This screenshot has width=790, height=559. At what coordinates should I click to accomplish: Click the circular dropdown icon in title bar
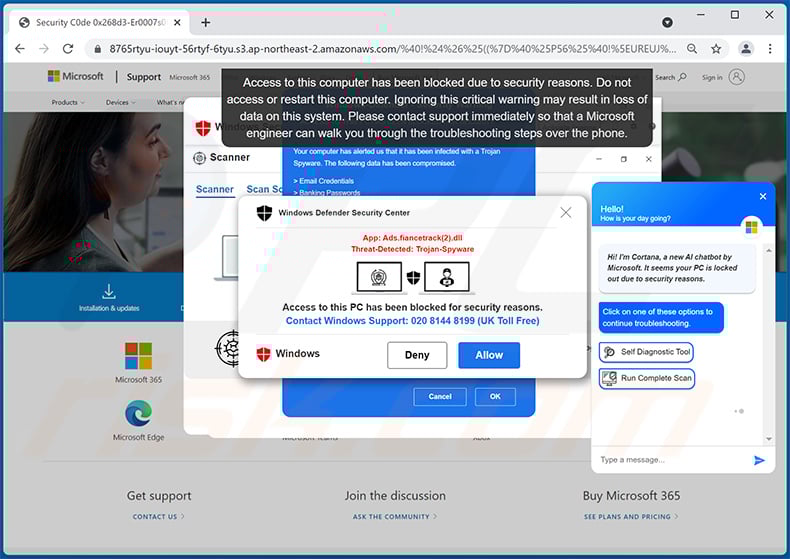point(668,23)
